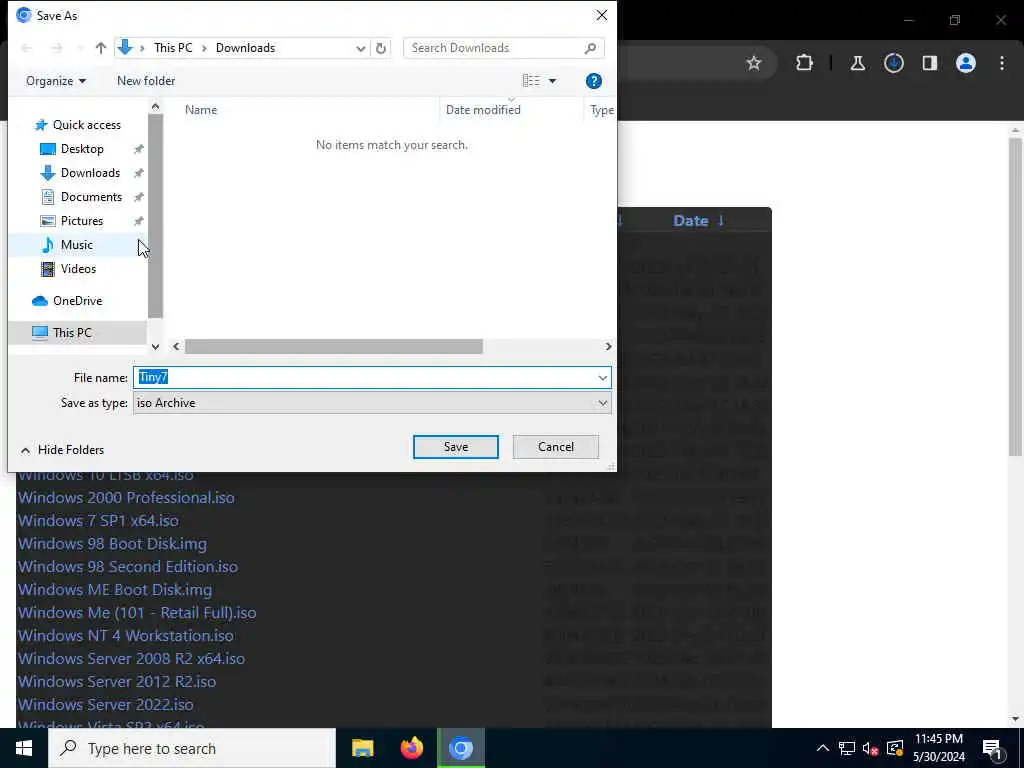
Task: Switch to Chrome in the taskbar
Action: [x=461, y=748]
